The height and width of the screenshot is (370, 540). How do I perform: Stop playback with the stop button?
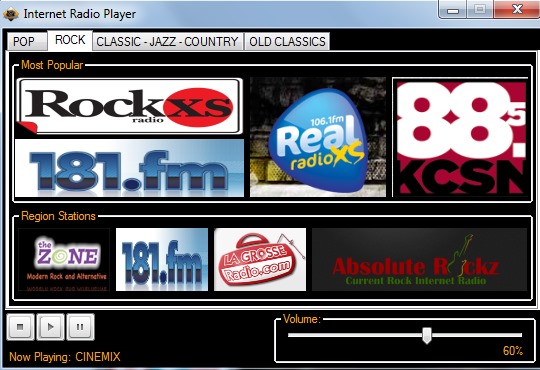click(20, 327)
